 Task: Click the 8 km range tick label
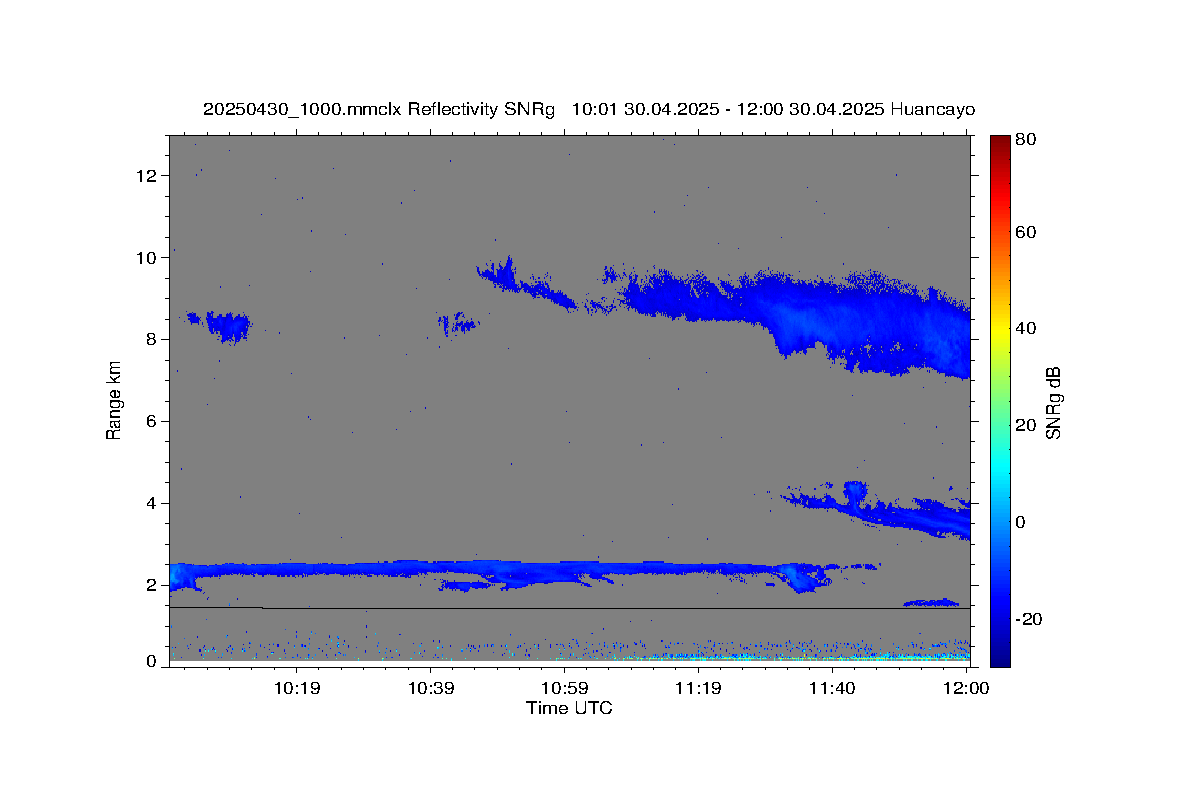click(151, 340)
